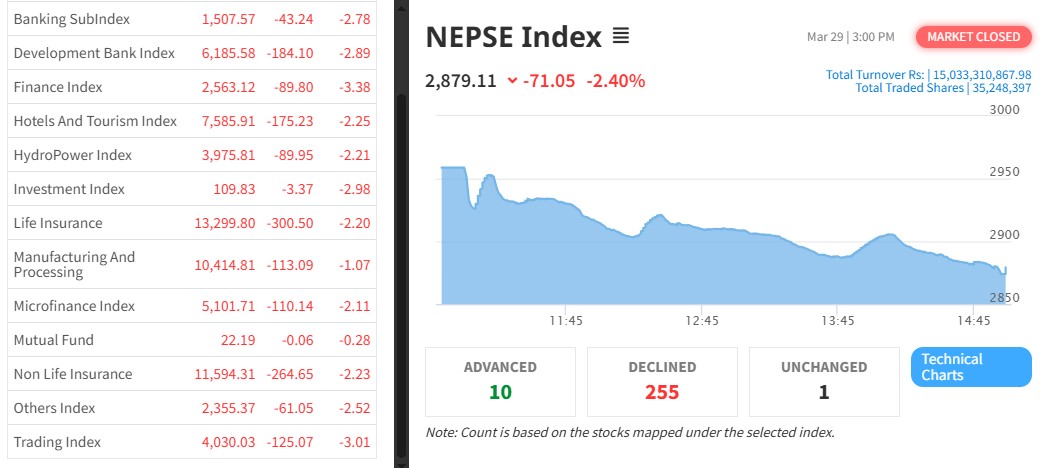The height and width of the screenshot is (468, 1042).
Task: Select the Mutual Fund entry
Action: [53, 340]
